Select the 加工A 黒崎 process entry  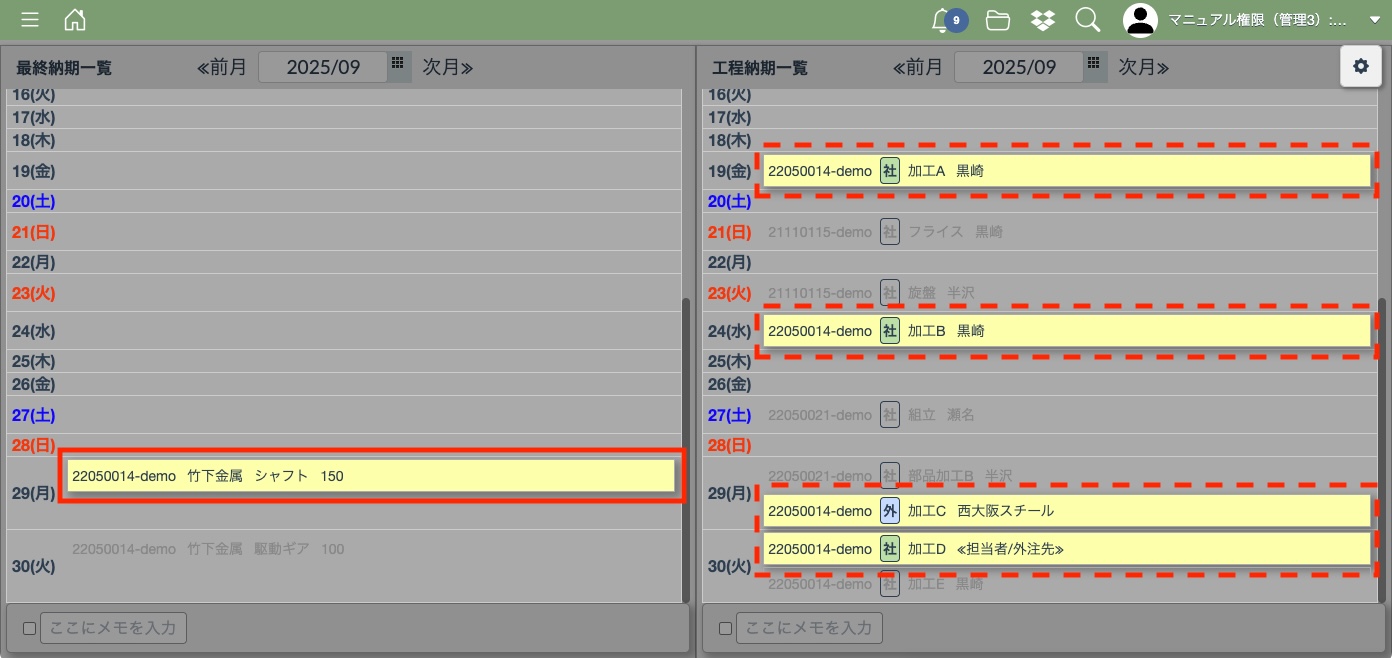click(1066, 171)
